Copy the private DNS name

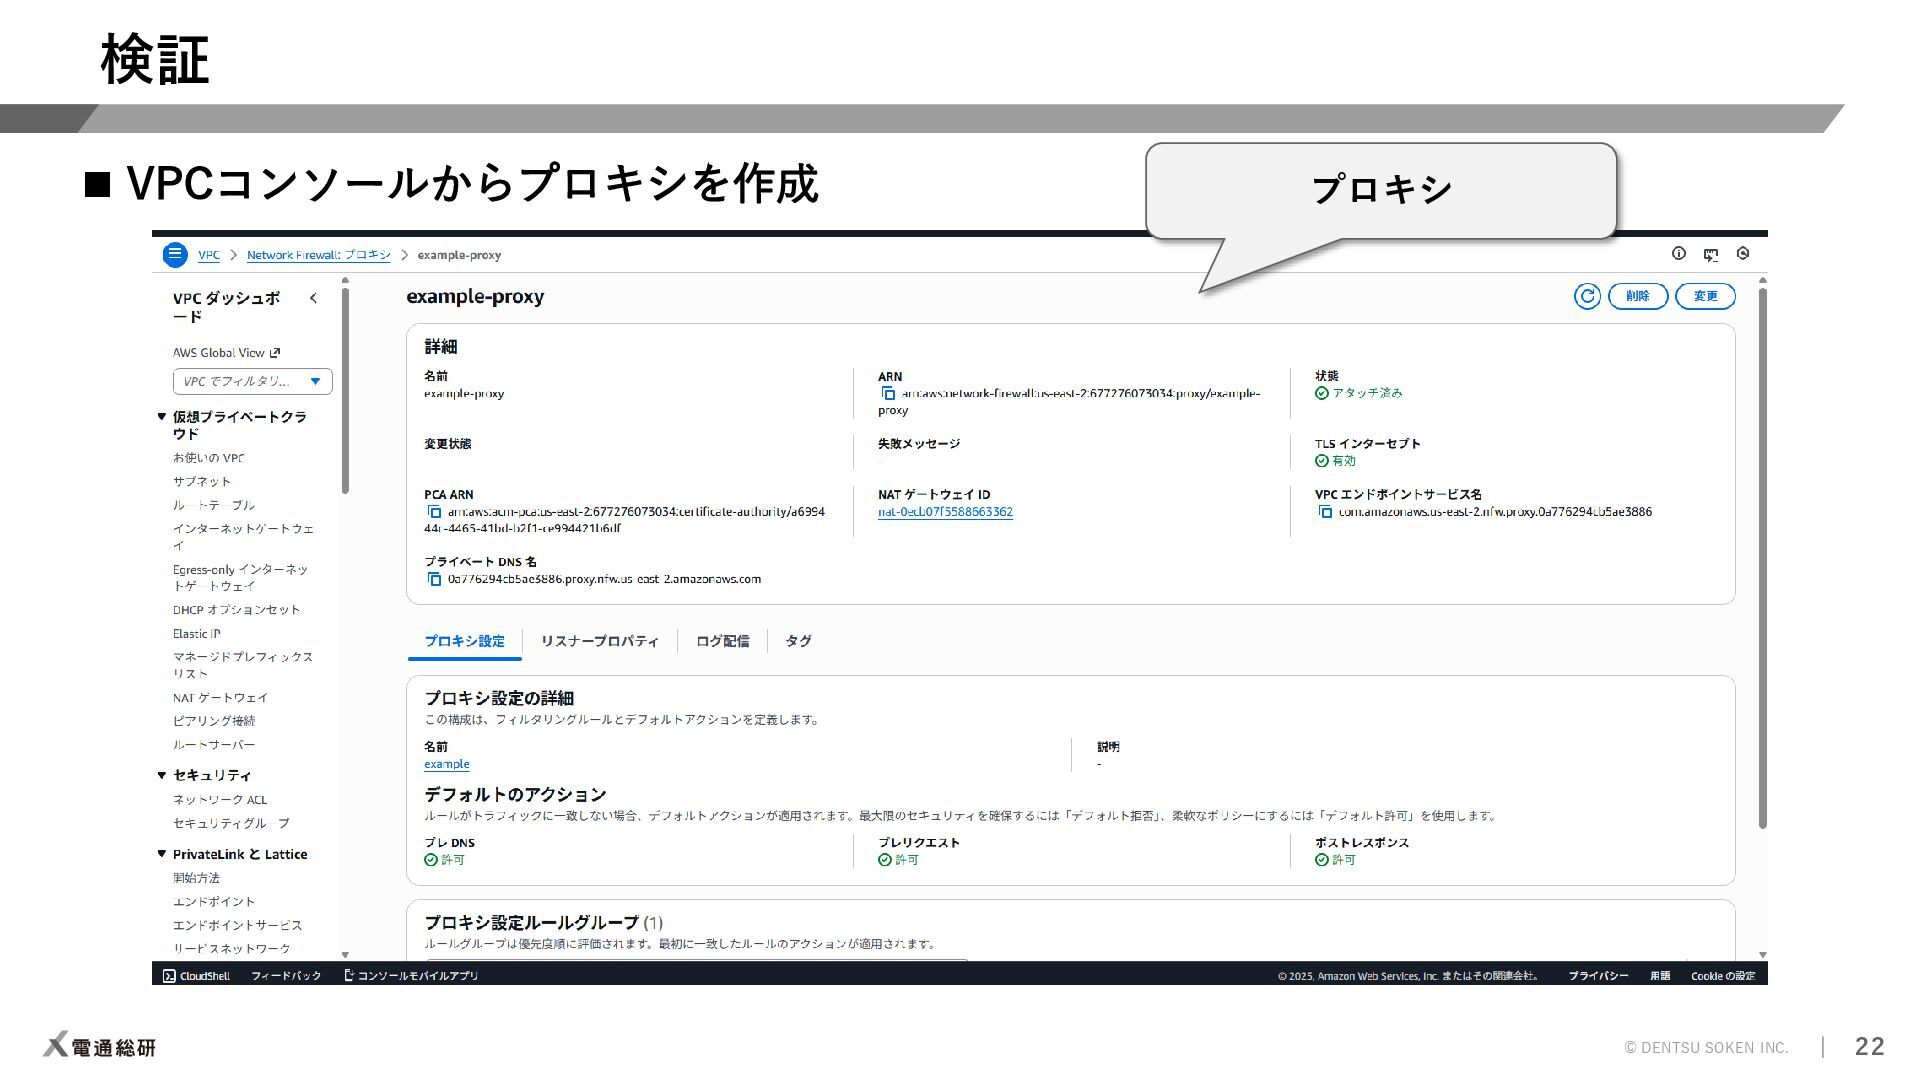click(x=434, y=579)
